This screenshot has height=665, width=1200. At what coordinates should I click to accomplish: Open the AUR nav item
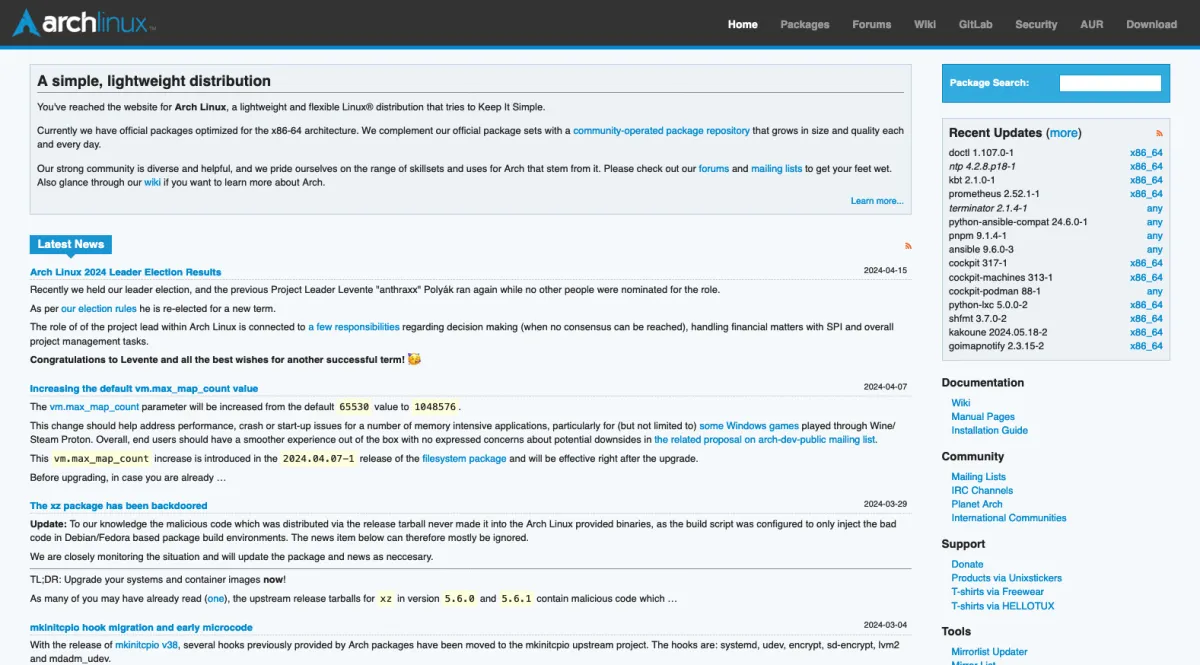point(1092,24)
